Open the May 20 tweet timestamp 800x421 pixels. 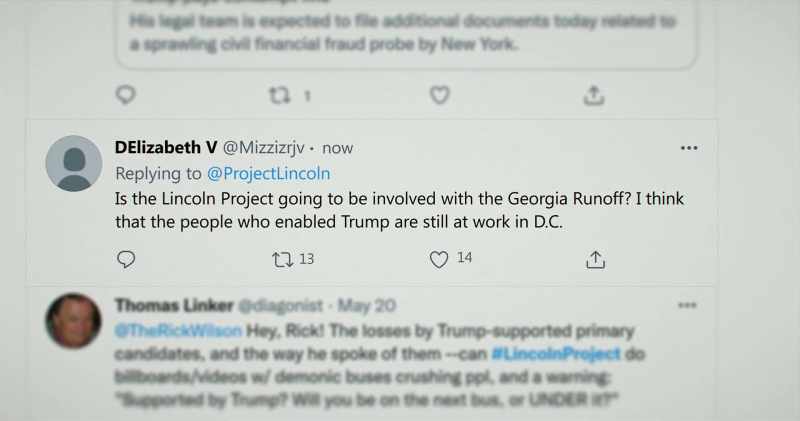click(367, 306)
